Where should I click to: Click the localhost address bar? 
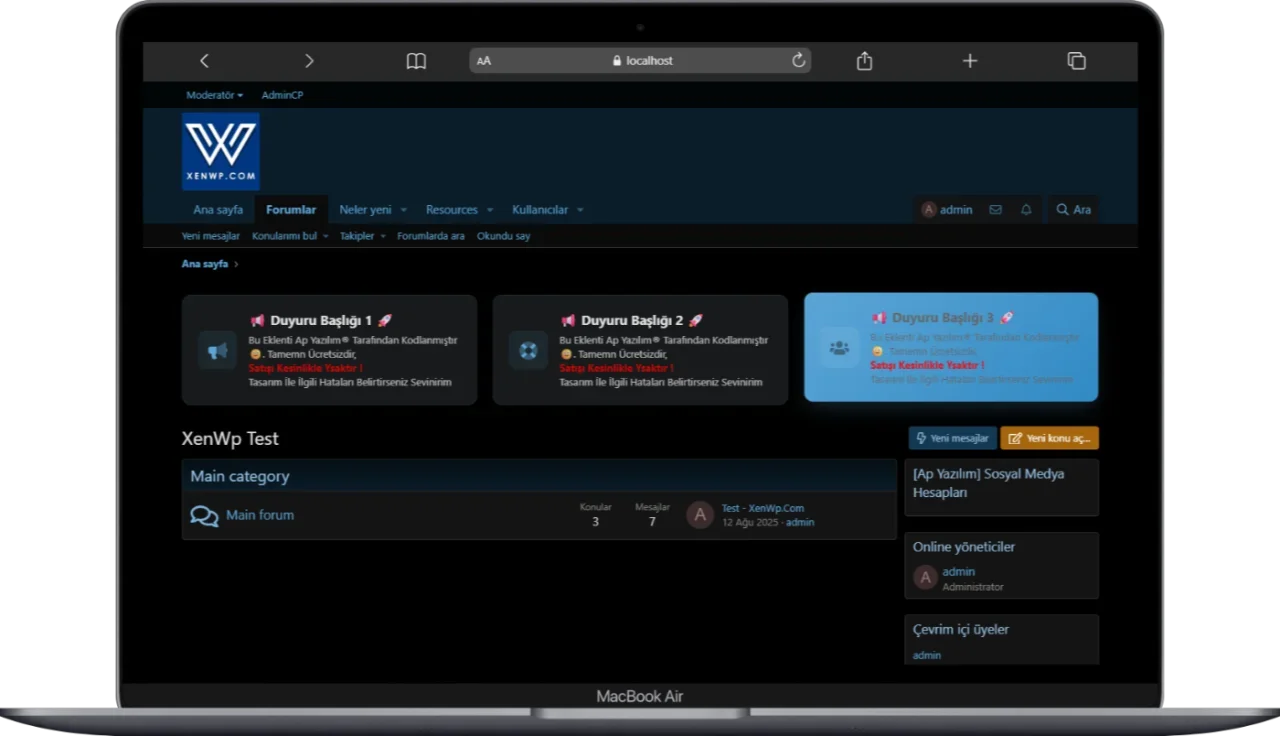tap(642, 61)
